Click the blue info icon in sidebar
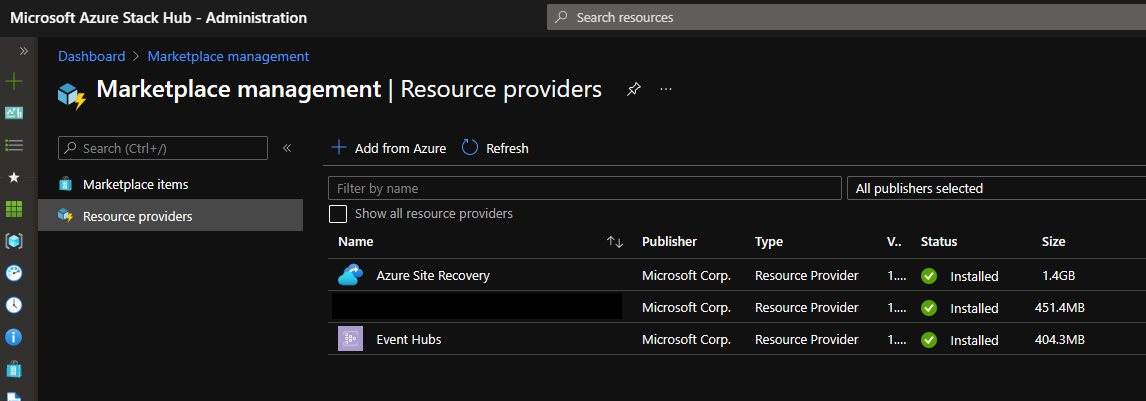The width and height of the screenshot is (1146, 401). pos(14,337)
